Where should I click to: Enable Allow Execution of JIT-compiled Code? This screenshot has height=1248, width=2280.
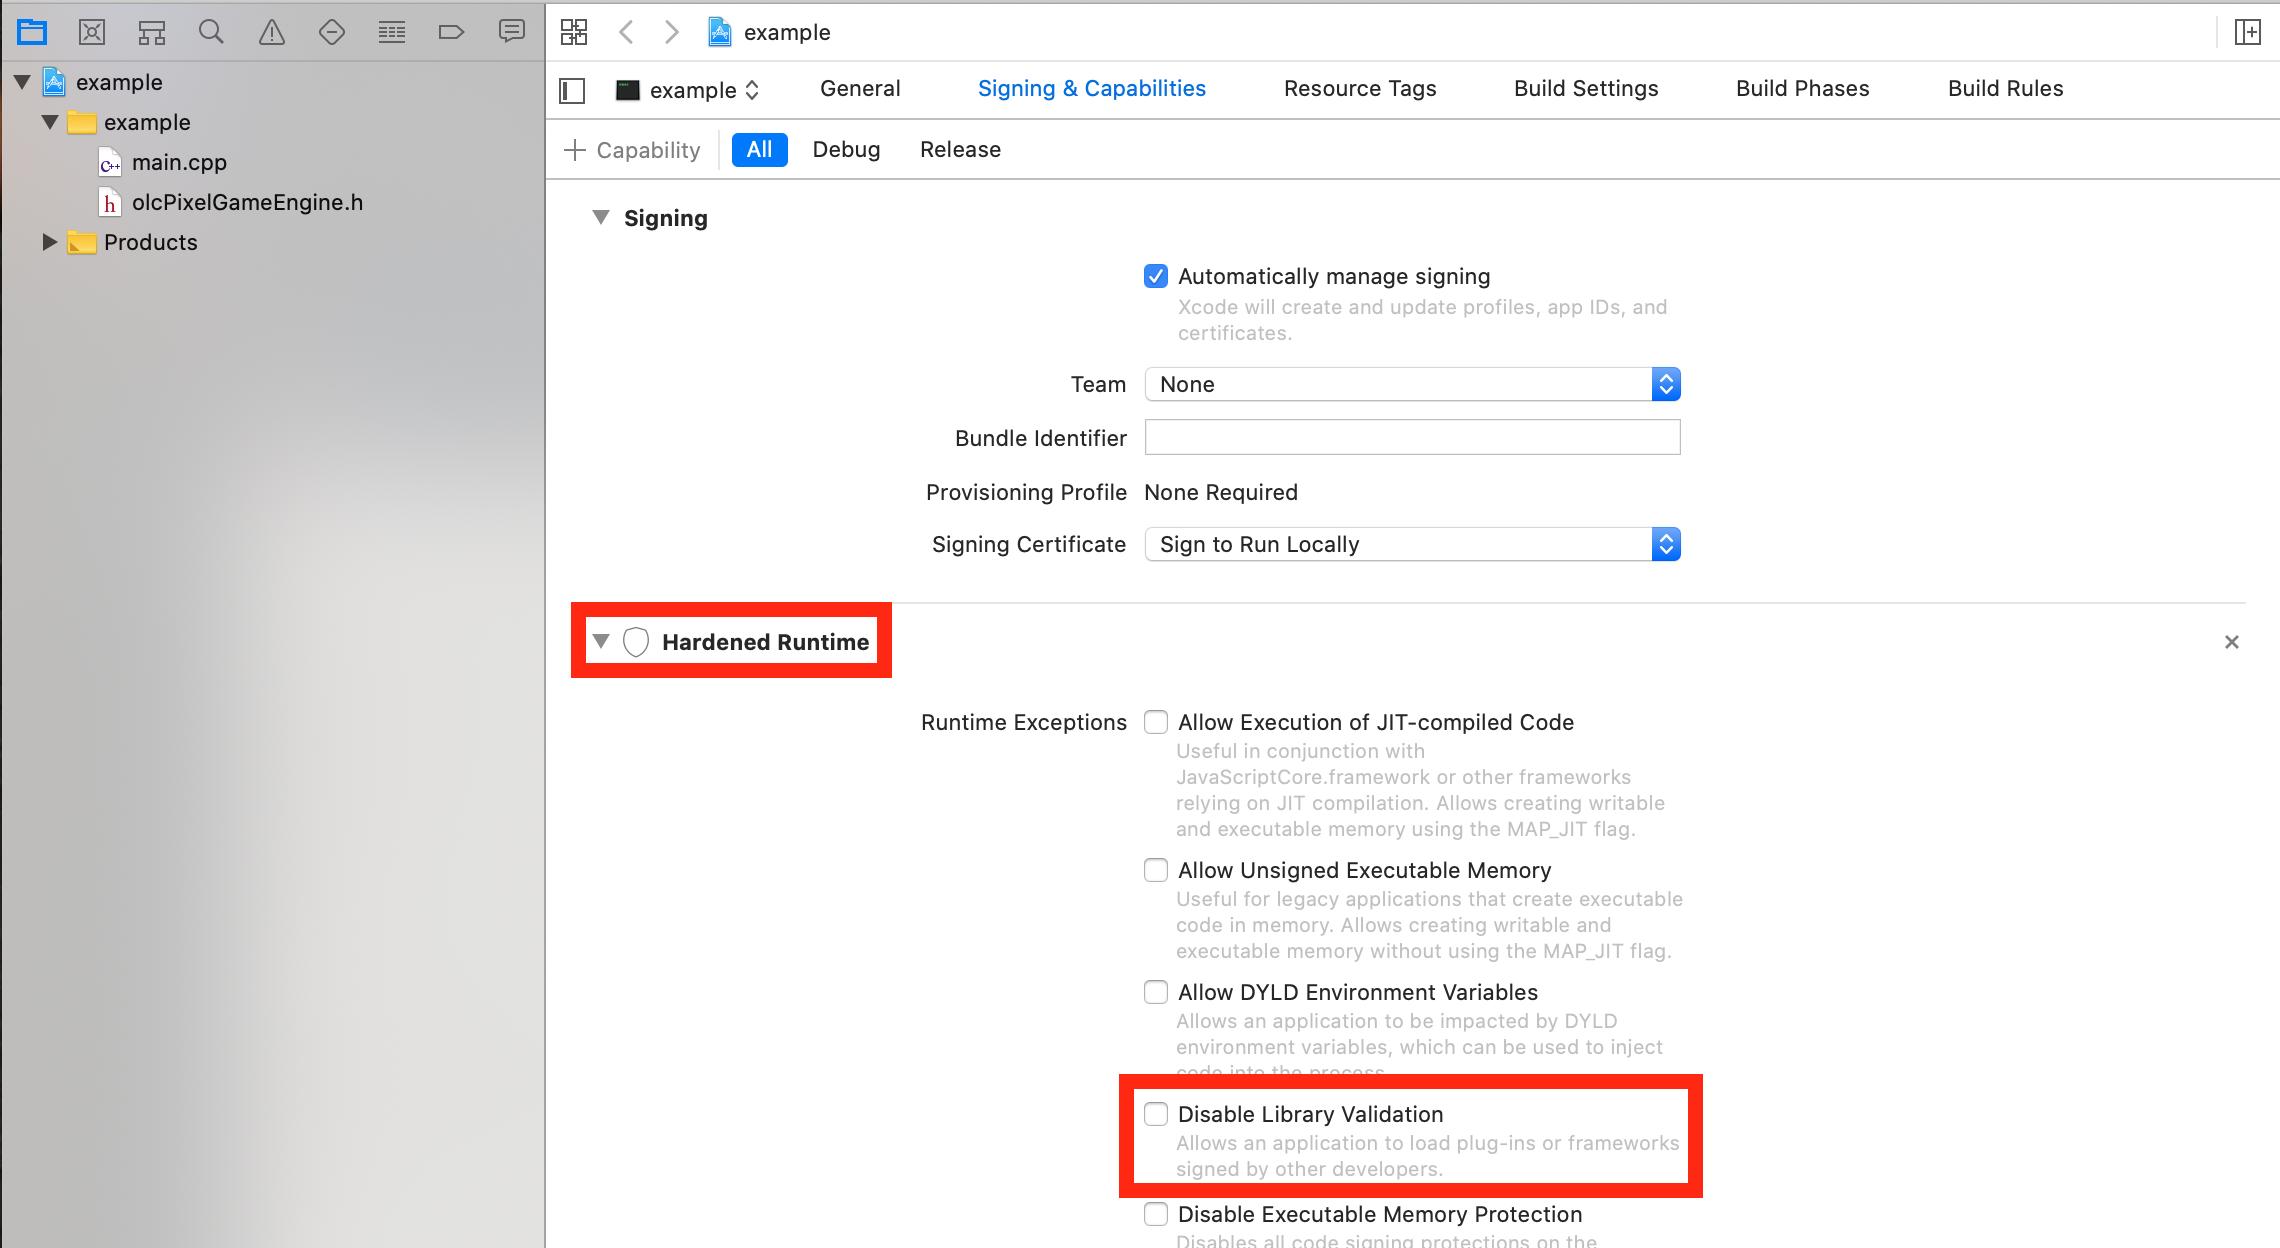[1156, 722]
